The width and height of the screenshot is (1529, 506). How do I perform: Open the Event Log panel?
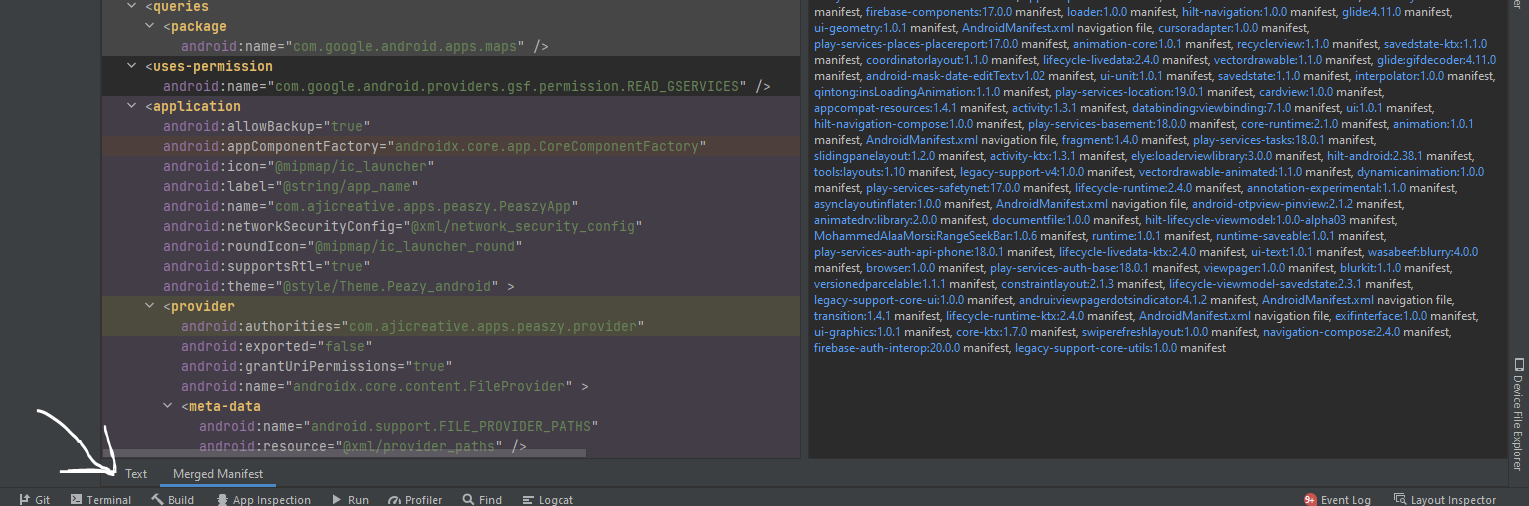(x=1337, y=499)
